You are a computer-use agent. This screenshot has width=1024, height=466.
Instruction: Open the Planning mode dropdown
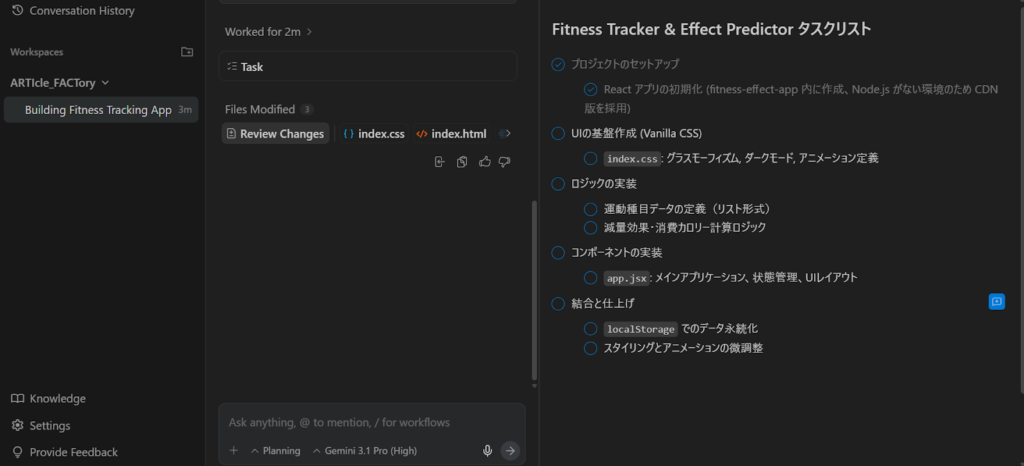click(275, 450)
